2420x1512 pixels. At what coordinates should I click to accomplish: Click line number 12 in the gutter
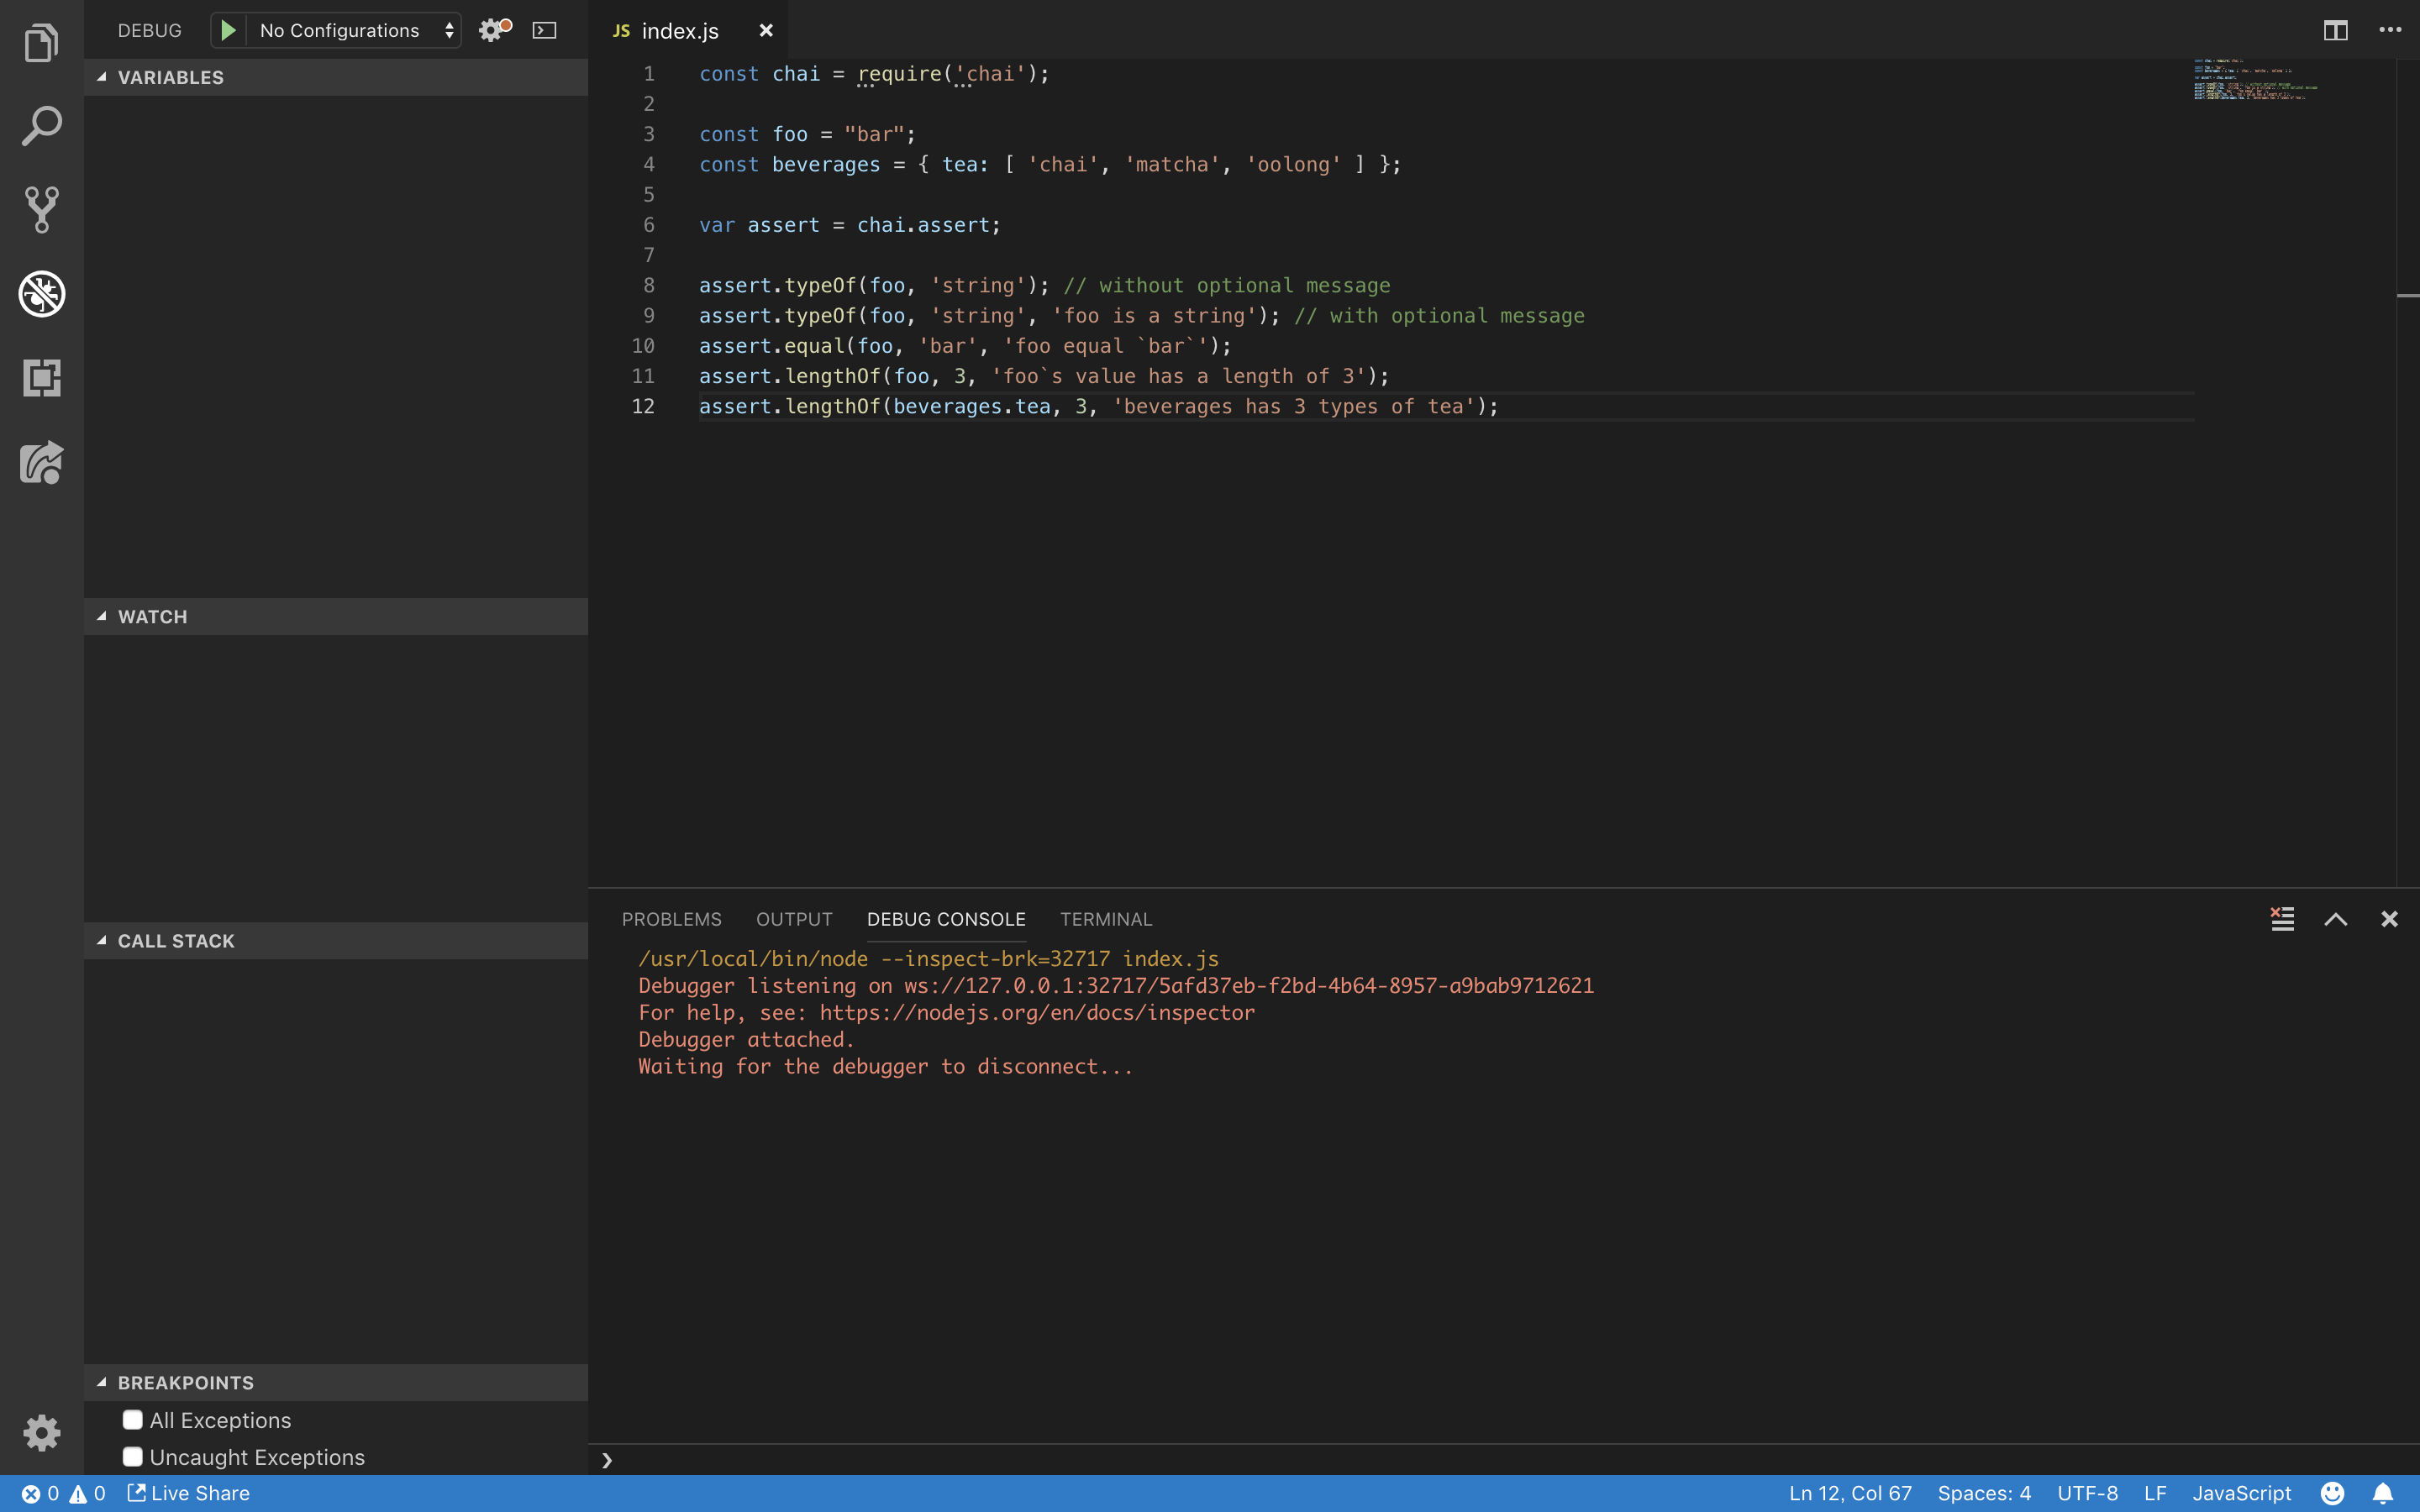643,406
